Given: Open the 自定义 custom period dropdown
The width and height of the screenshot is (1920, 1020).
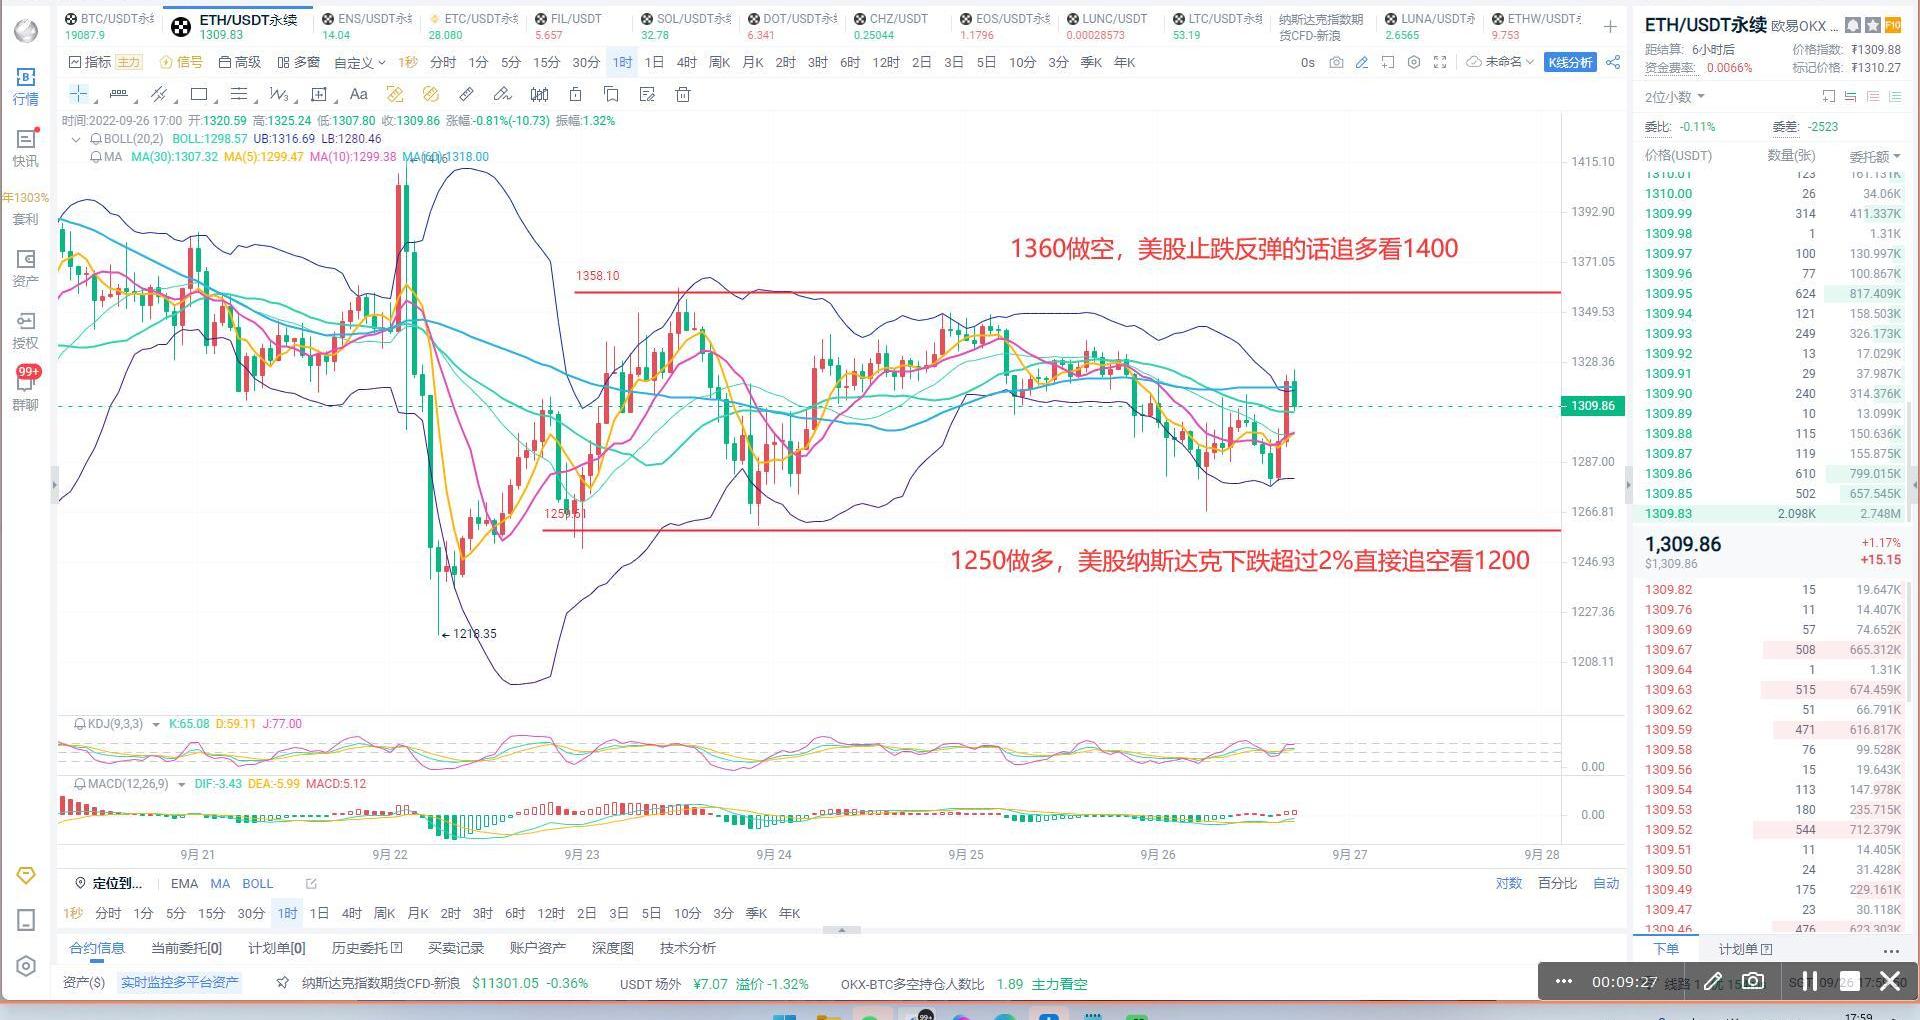Looking at the screenshot, I should (360, 62).
